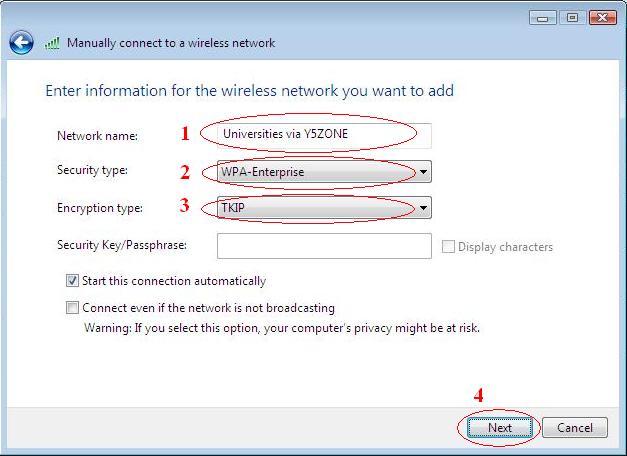Click the "Network name:" label
Image resolution: width=627 pixels, height=456 pixels.
(x=97, y=136)
